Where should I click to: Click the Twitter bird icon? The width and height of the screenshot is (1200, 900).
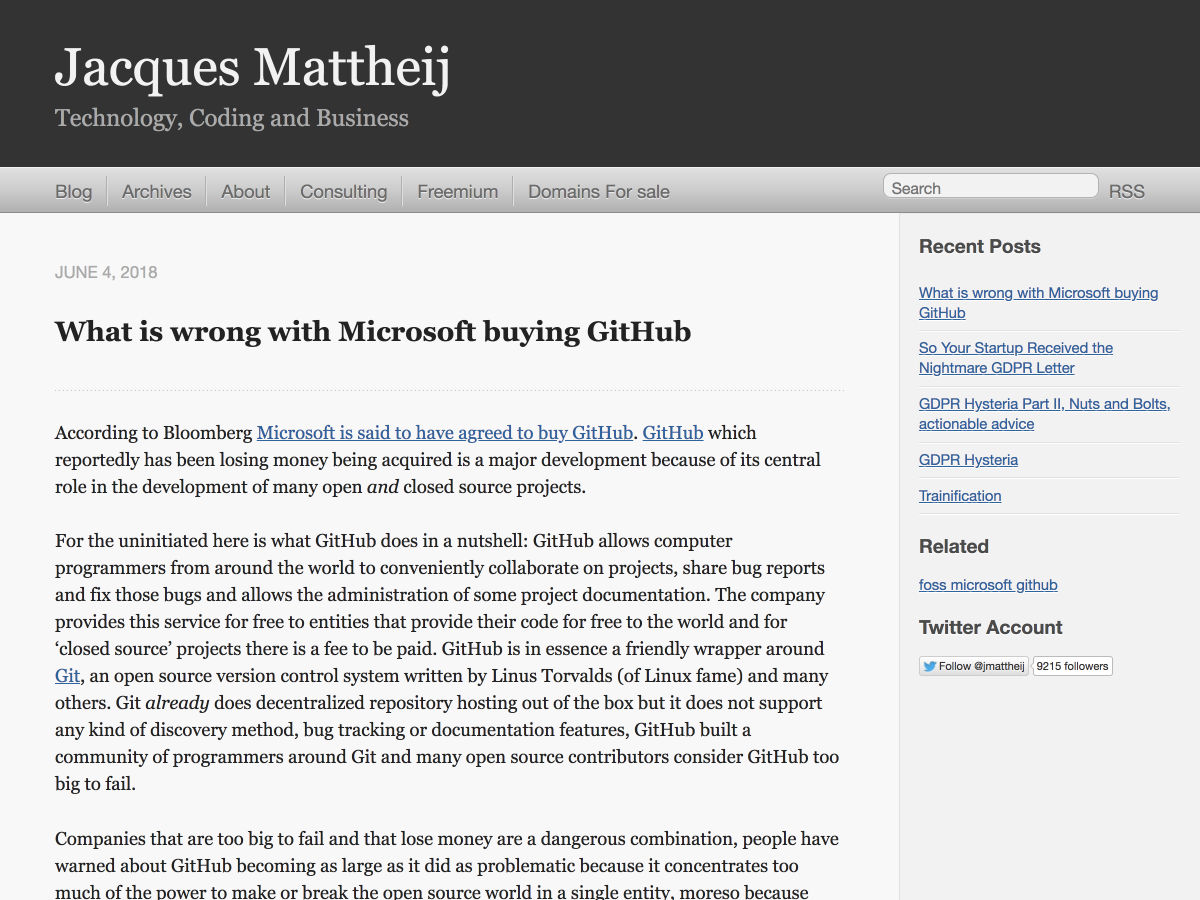pyautogui.click(x=929, y=666)
